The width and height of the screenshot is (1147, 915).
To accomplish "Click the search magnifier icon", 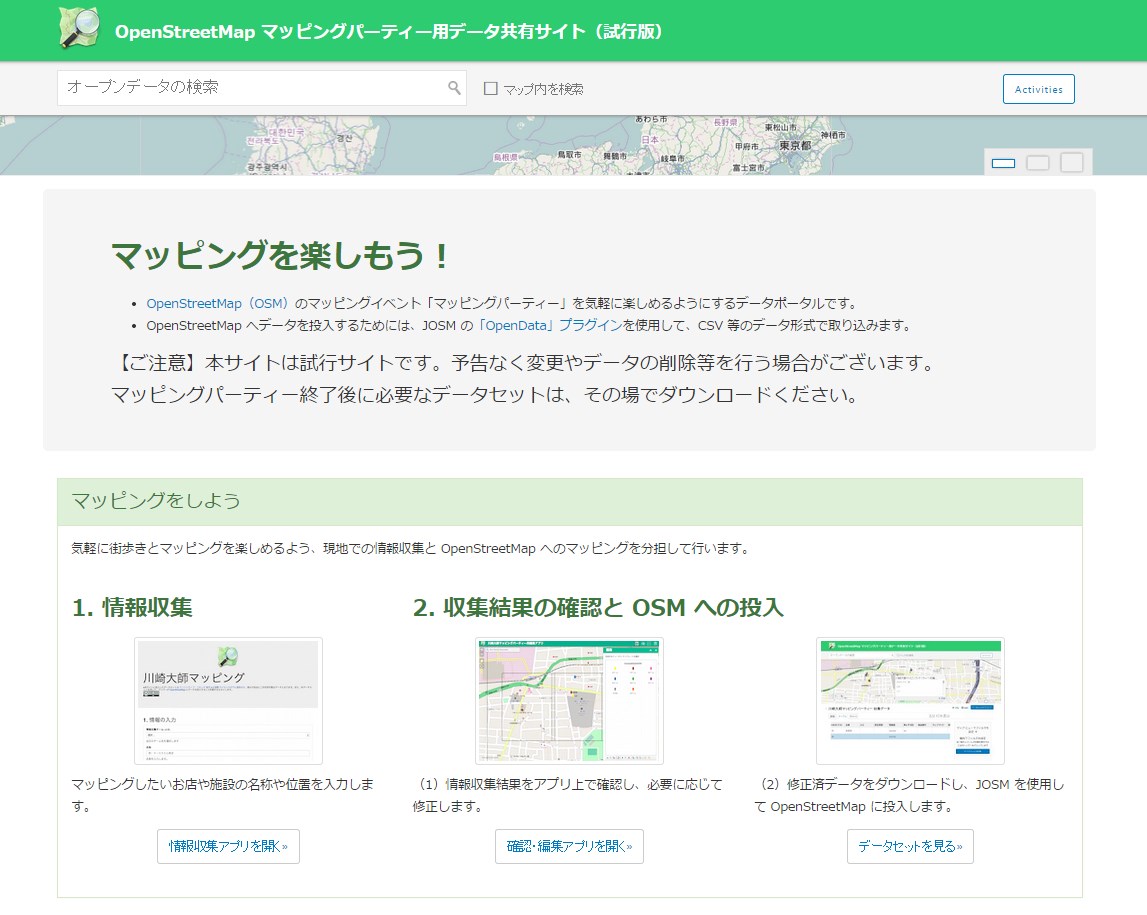I will click(x=454, y=88).
